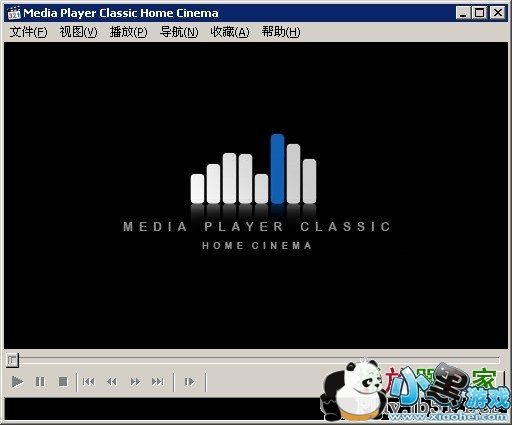
Task: Close the Media Player Classic window
Action: point(498,13)
